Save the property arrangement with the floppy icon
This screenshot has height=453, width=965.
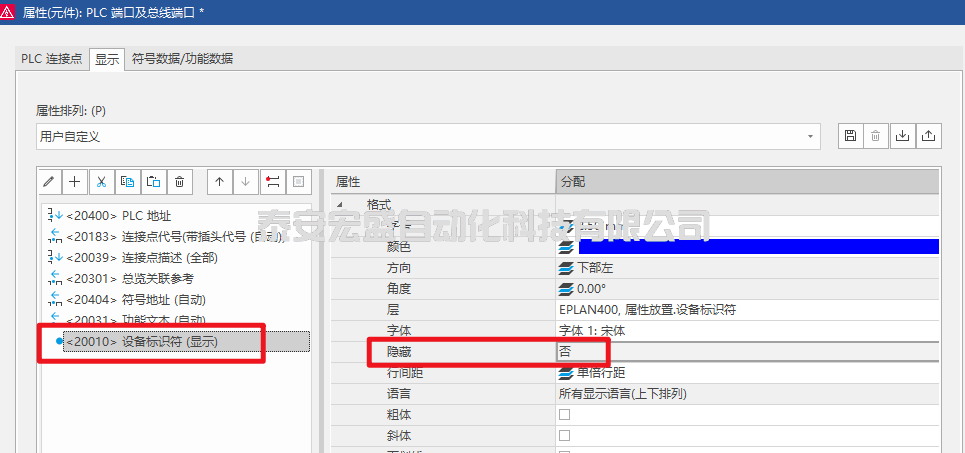(x=850, y=136)
